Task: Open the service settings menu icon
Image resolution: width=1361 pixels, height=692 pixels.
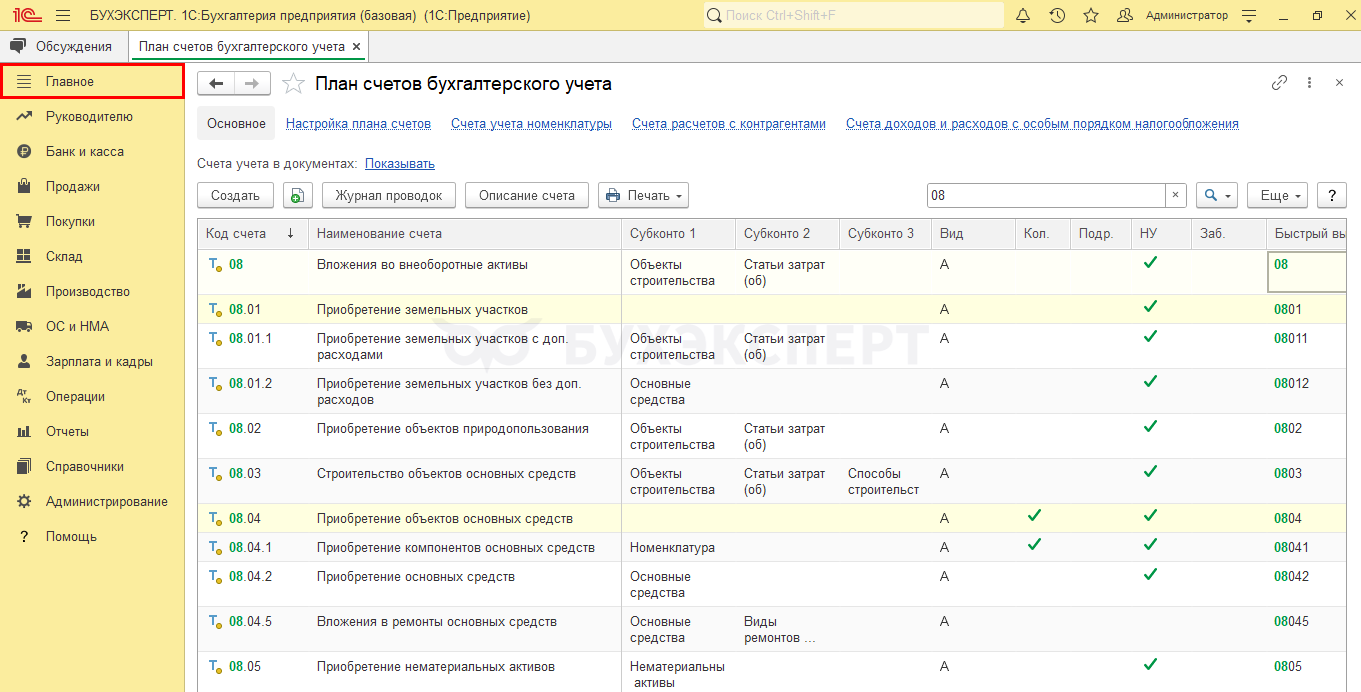Action: click(x=1249, y=16)
